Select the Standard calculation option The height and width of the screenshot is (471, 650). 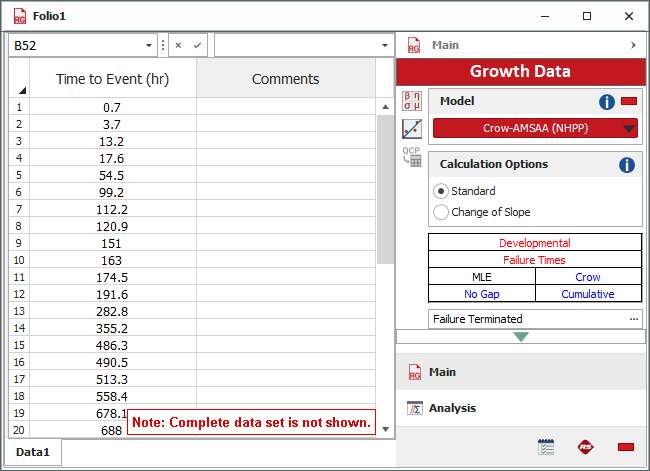click(x=441, y=191)
